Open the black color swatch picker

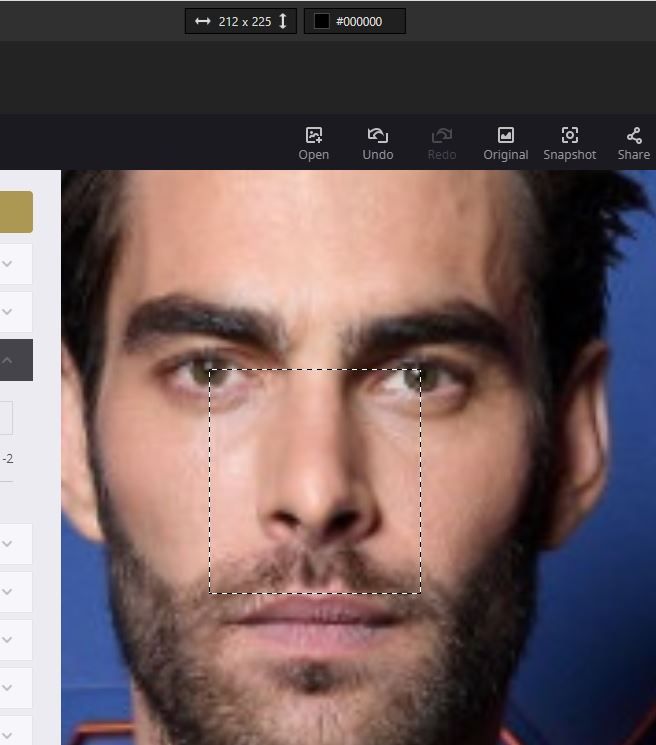pyautogui.click(x=321, y=21)
